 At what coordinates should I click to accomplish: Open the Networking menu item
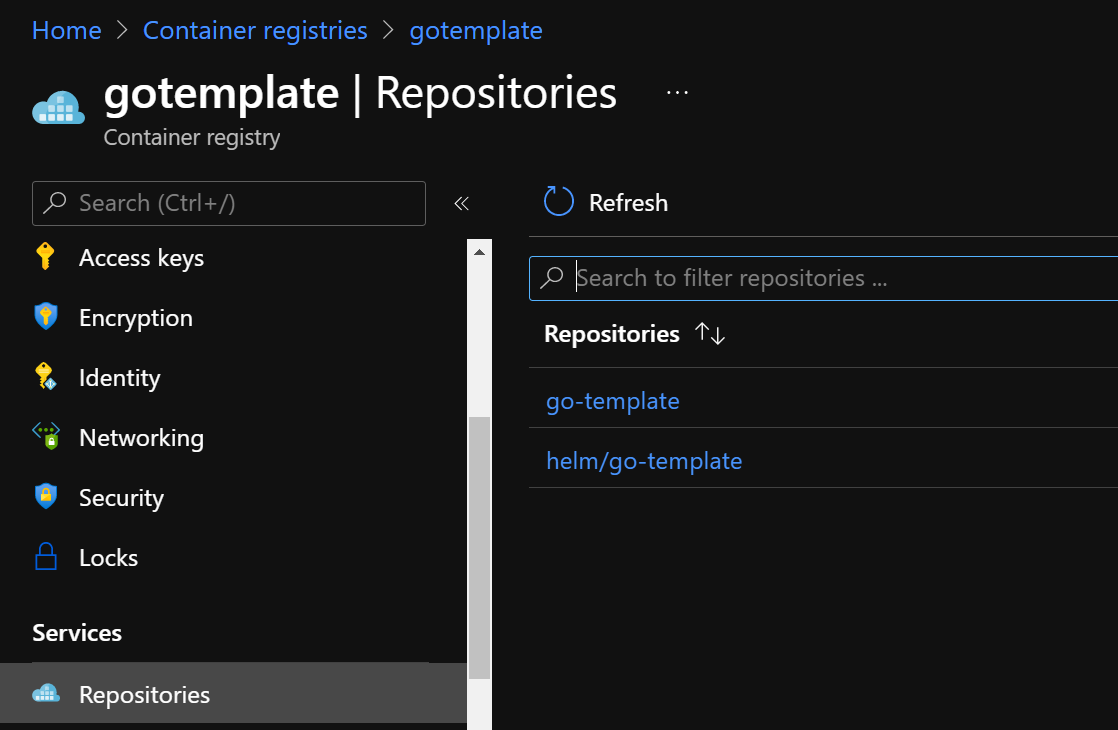[x=141, y=437]
